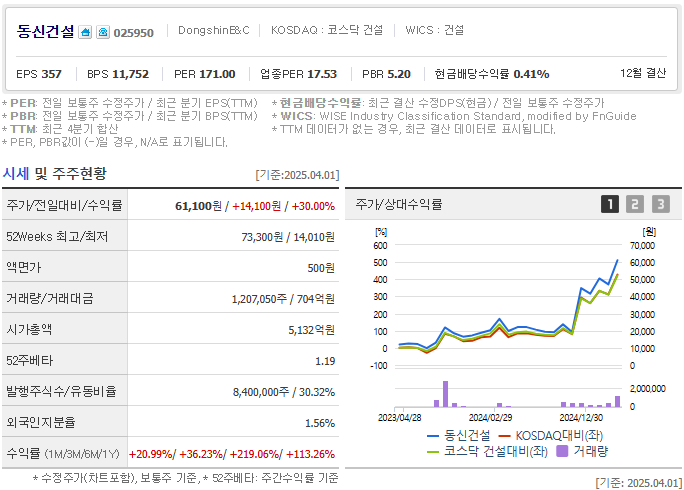
Task: Click the [기준:2025.04.01] date above table
Action: (297, 175)
